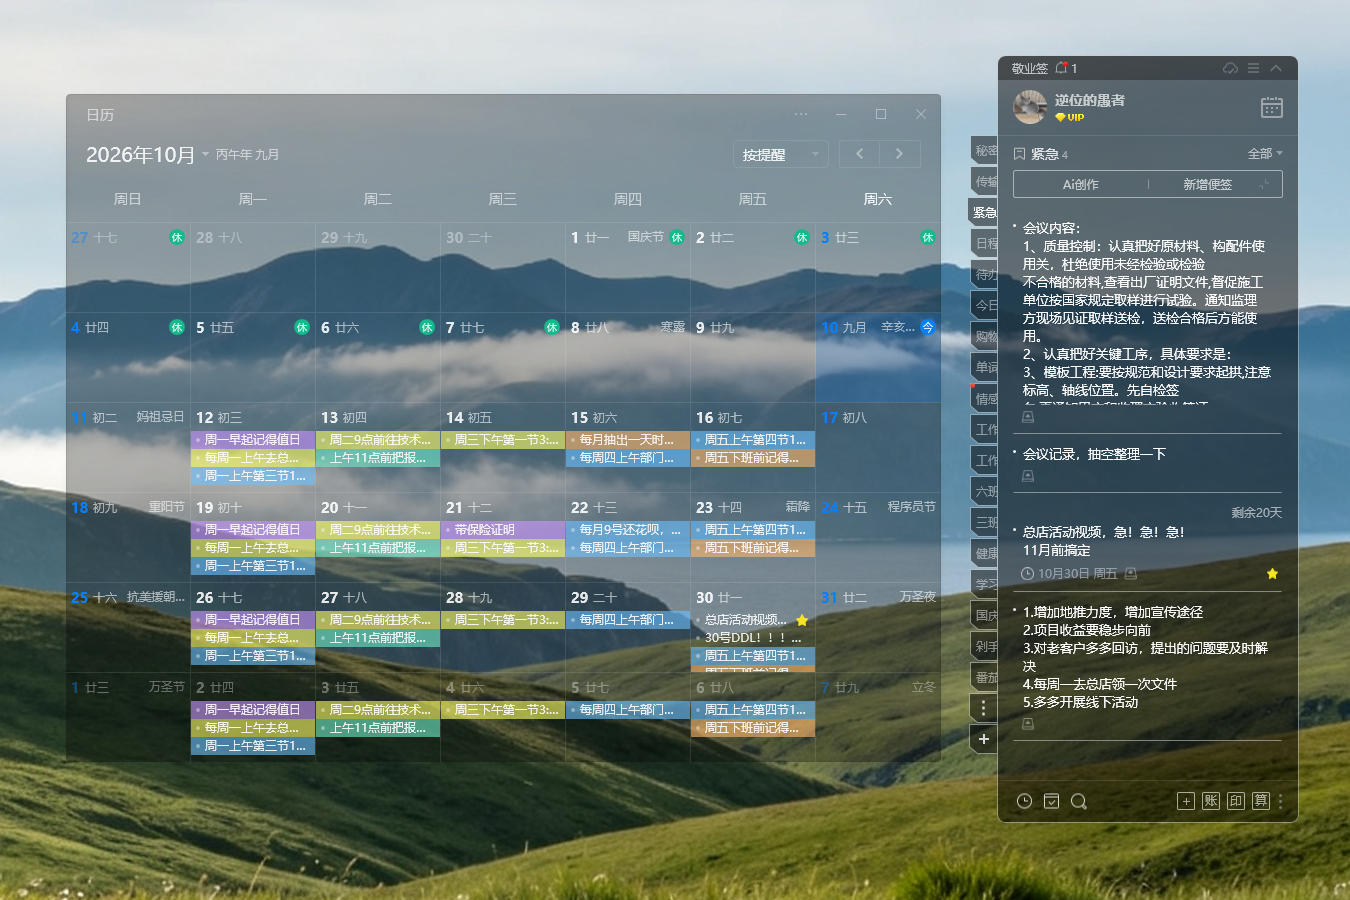
Task: Open the search icon at panel bottom
Action: pos(1079,801)
